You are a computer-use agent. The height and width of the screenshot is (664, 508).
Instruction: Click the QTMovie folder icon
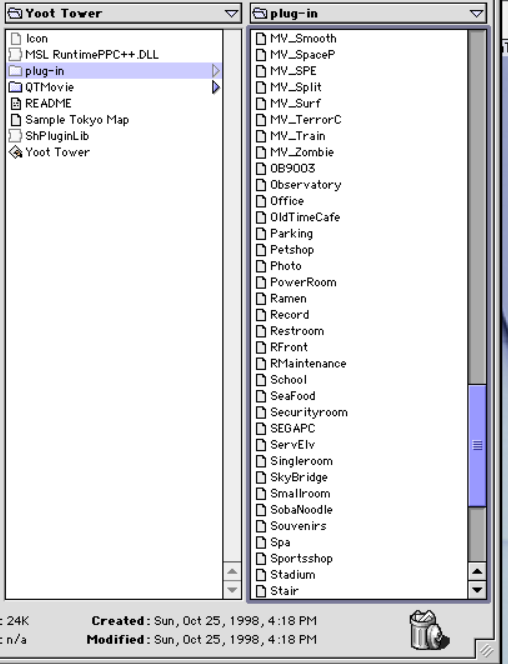point(15,87)
